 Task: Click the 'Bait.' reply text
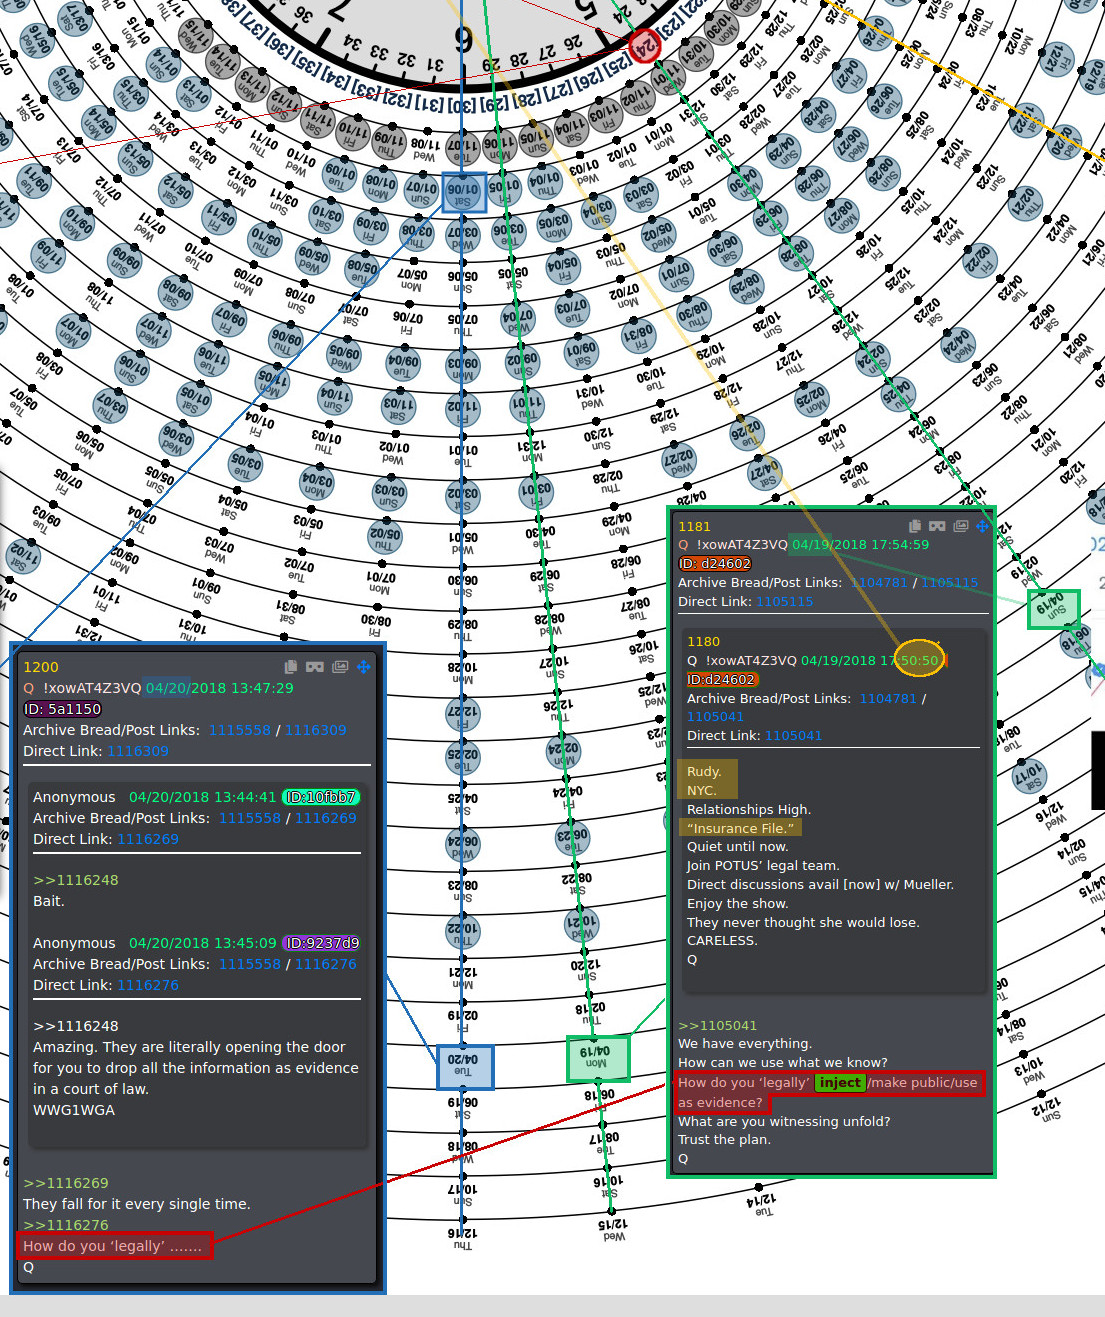pos(49,901)
